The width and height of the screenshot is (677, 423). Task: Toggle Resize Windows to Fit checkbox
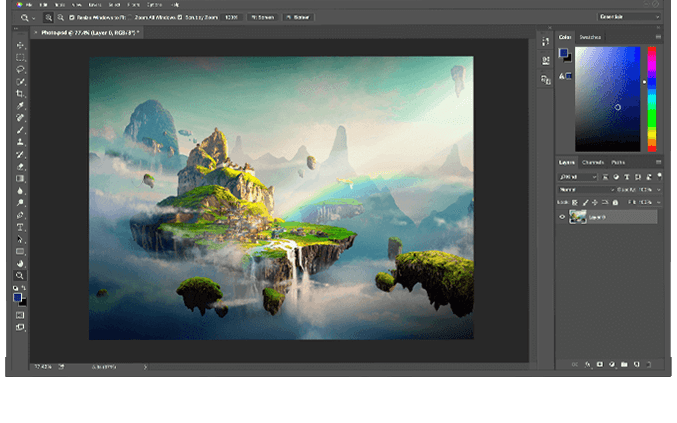point(72,17)
